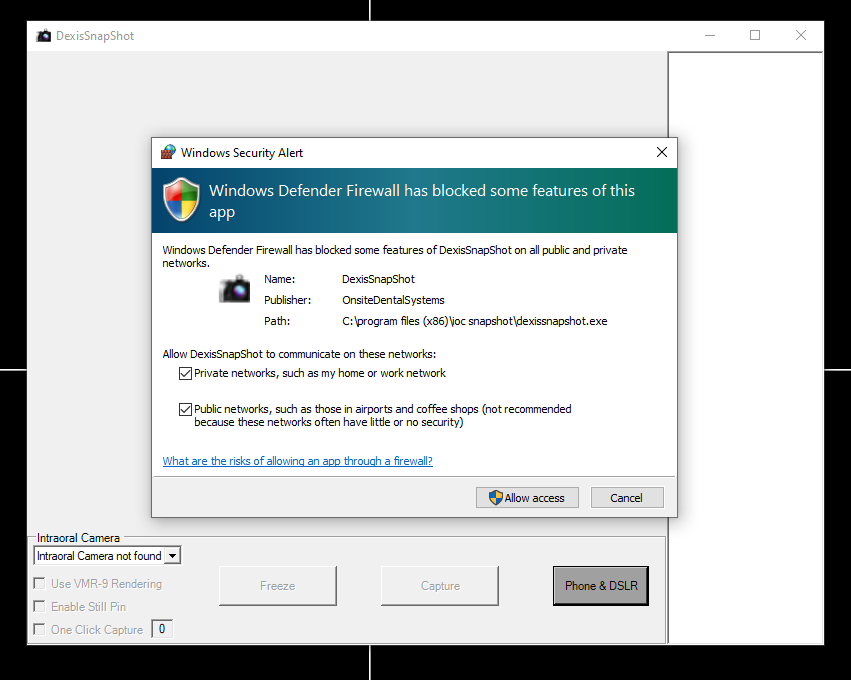Toggle the Public networks checkbox
851x680 pixels.
pos(185,409)
